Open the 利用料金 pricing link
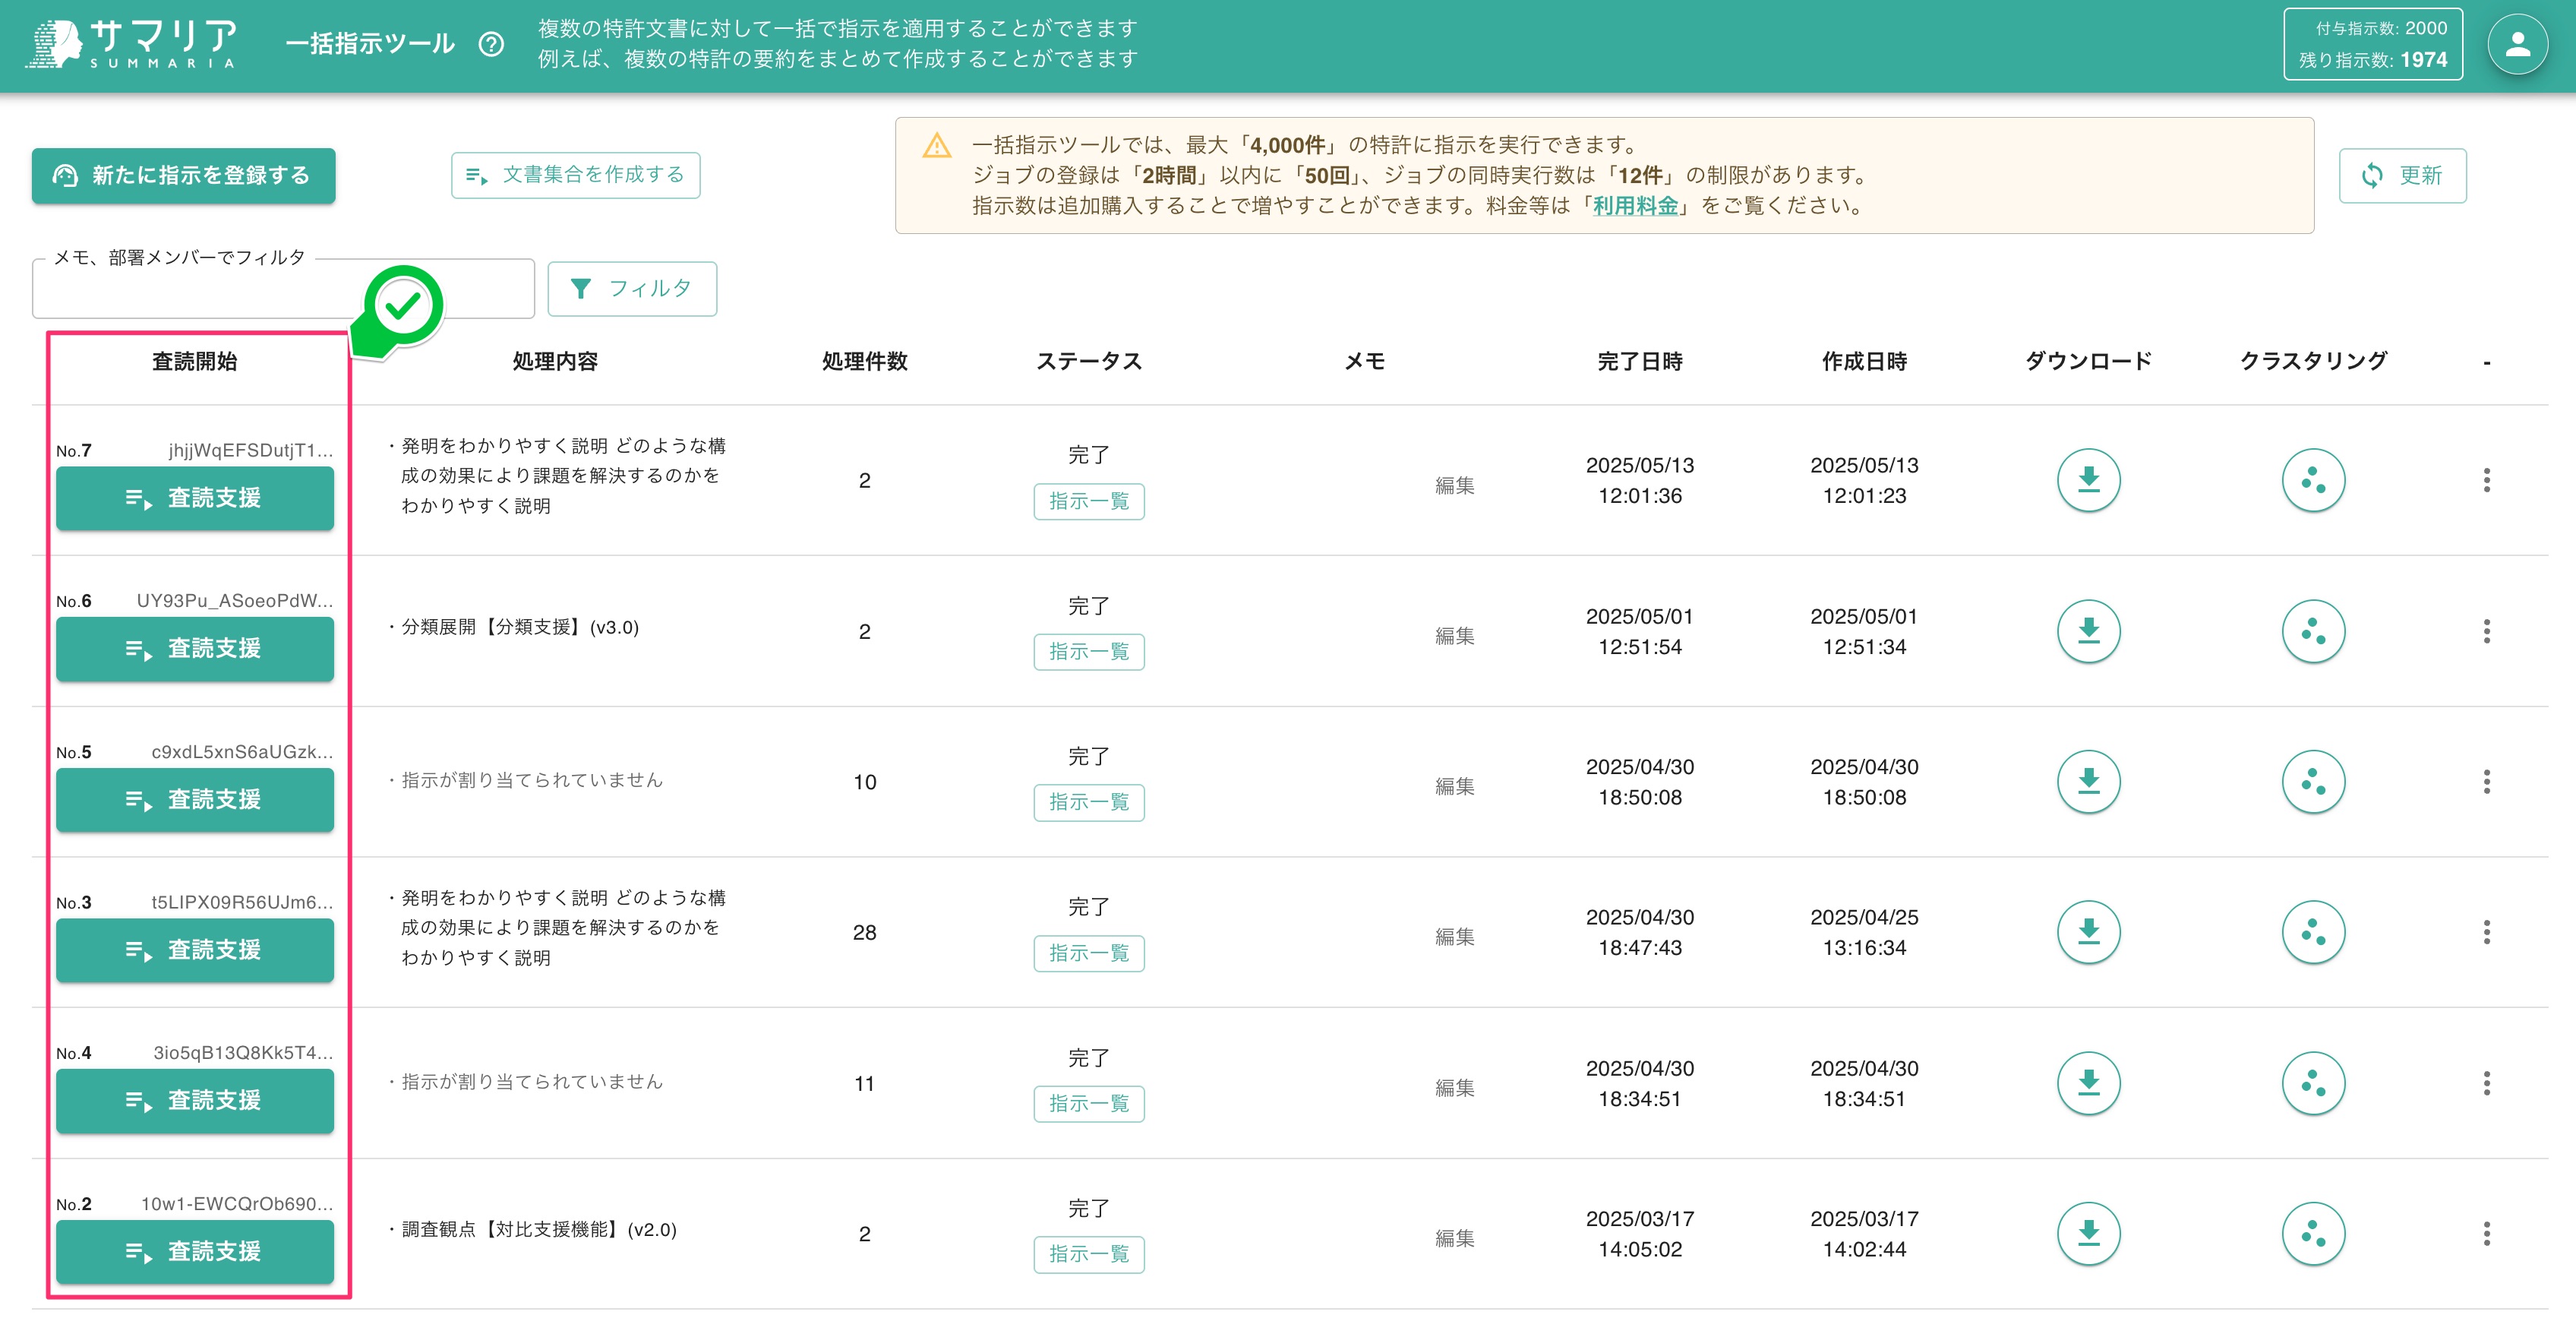 (1634, 207)
